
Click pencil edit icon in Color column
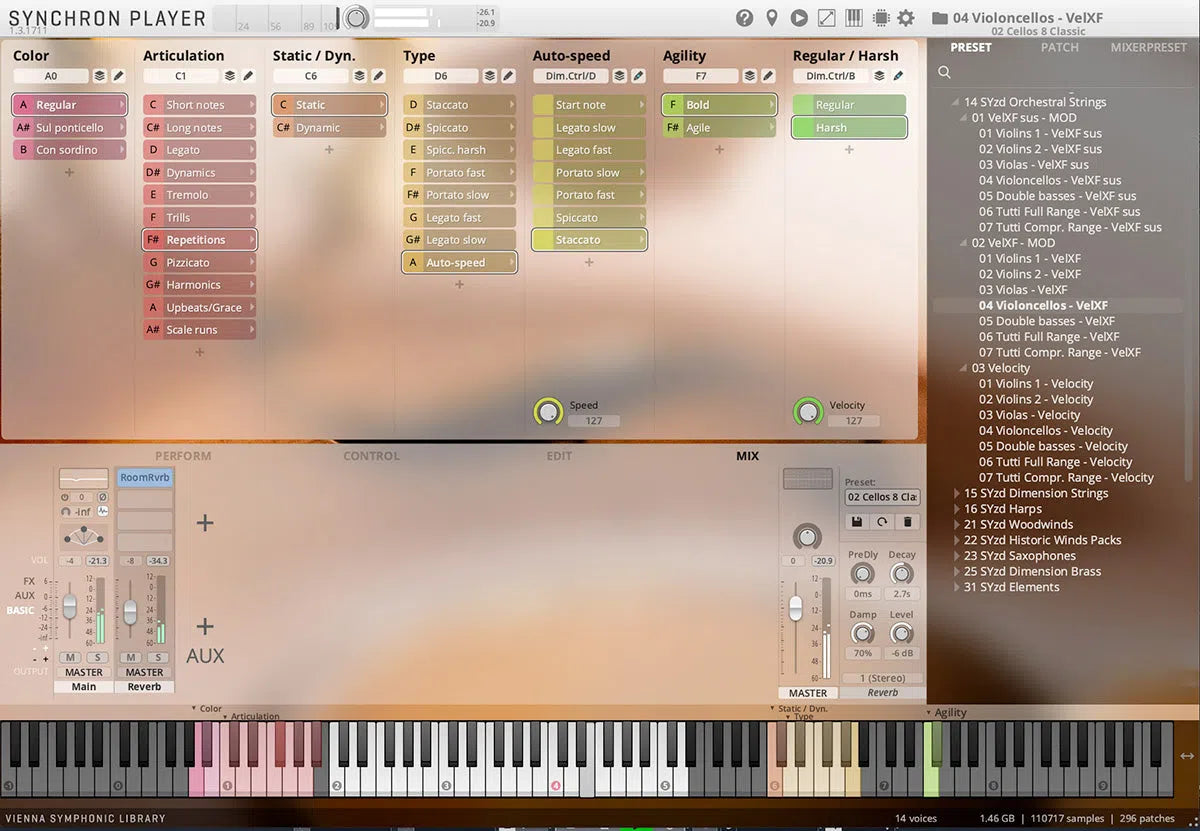pos(118,76)
